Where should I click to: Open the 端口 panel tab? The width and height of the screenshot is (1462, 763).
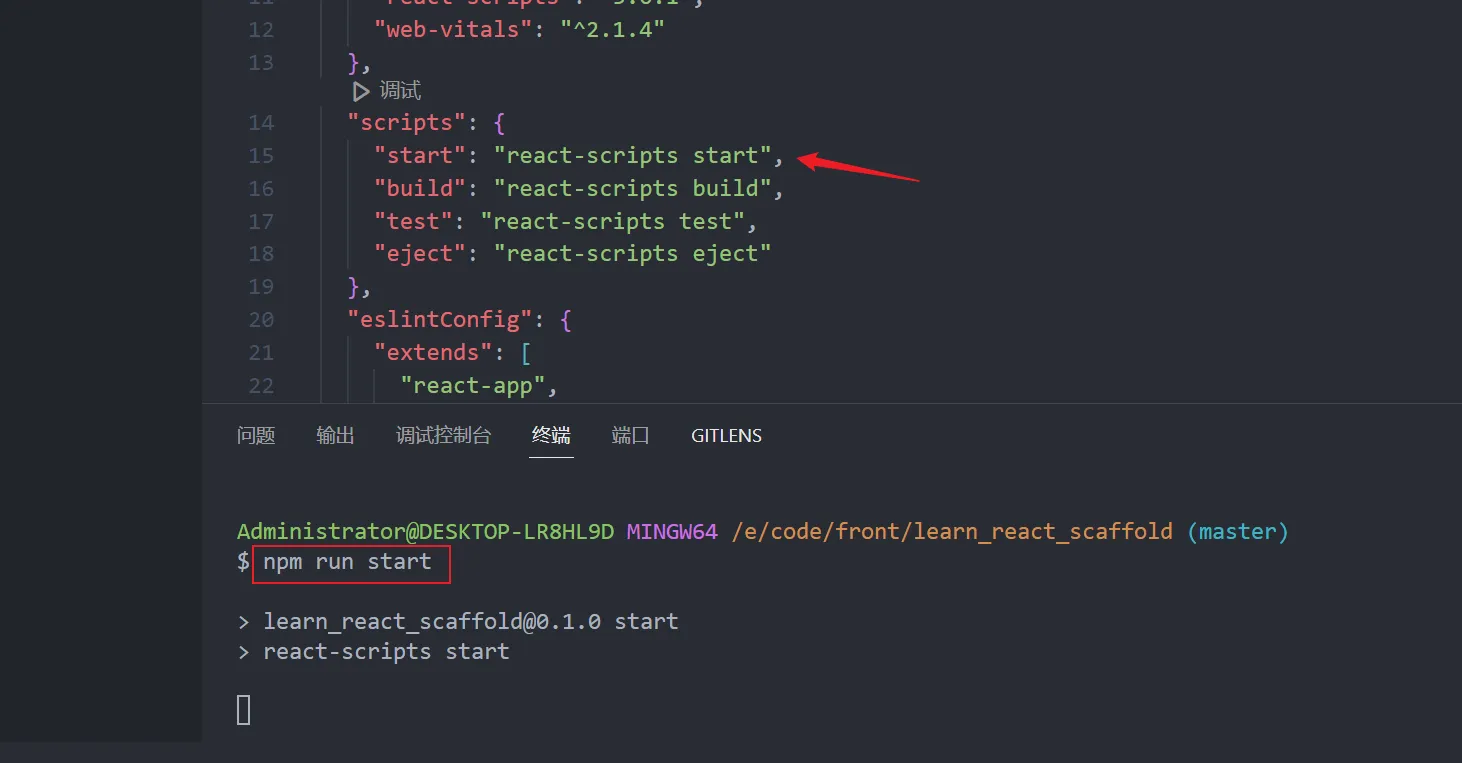click(x=630, y=436)
